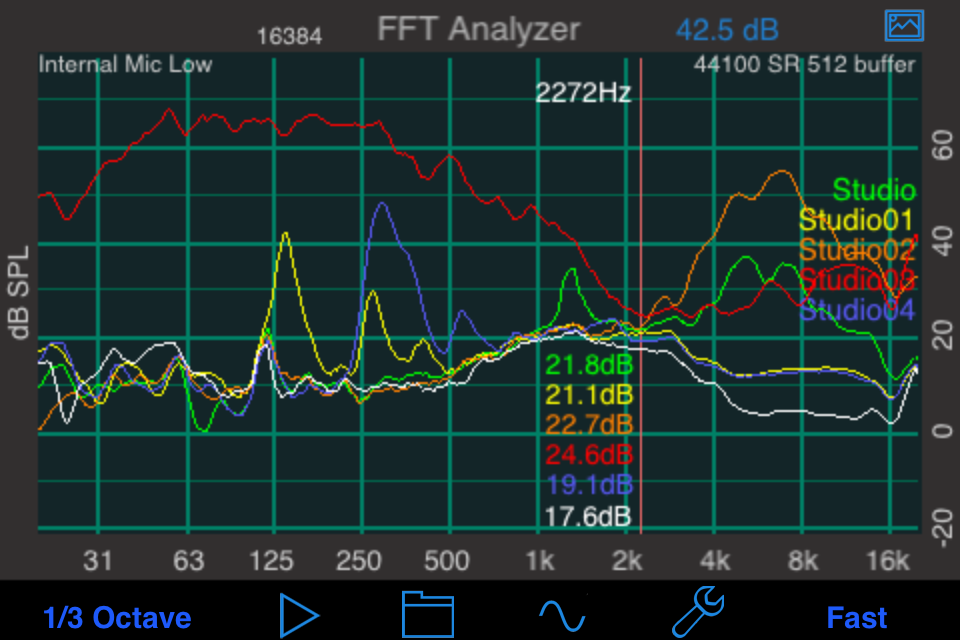The image size is (960, 640).
Task: Tap the 250 frequency axis label
Action: (x=358, y=560)
